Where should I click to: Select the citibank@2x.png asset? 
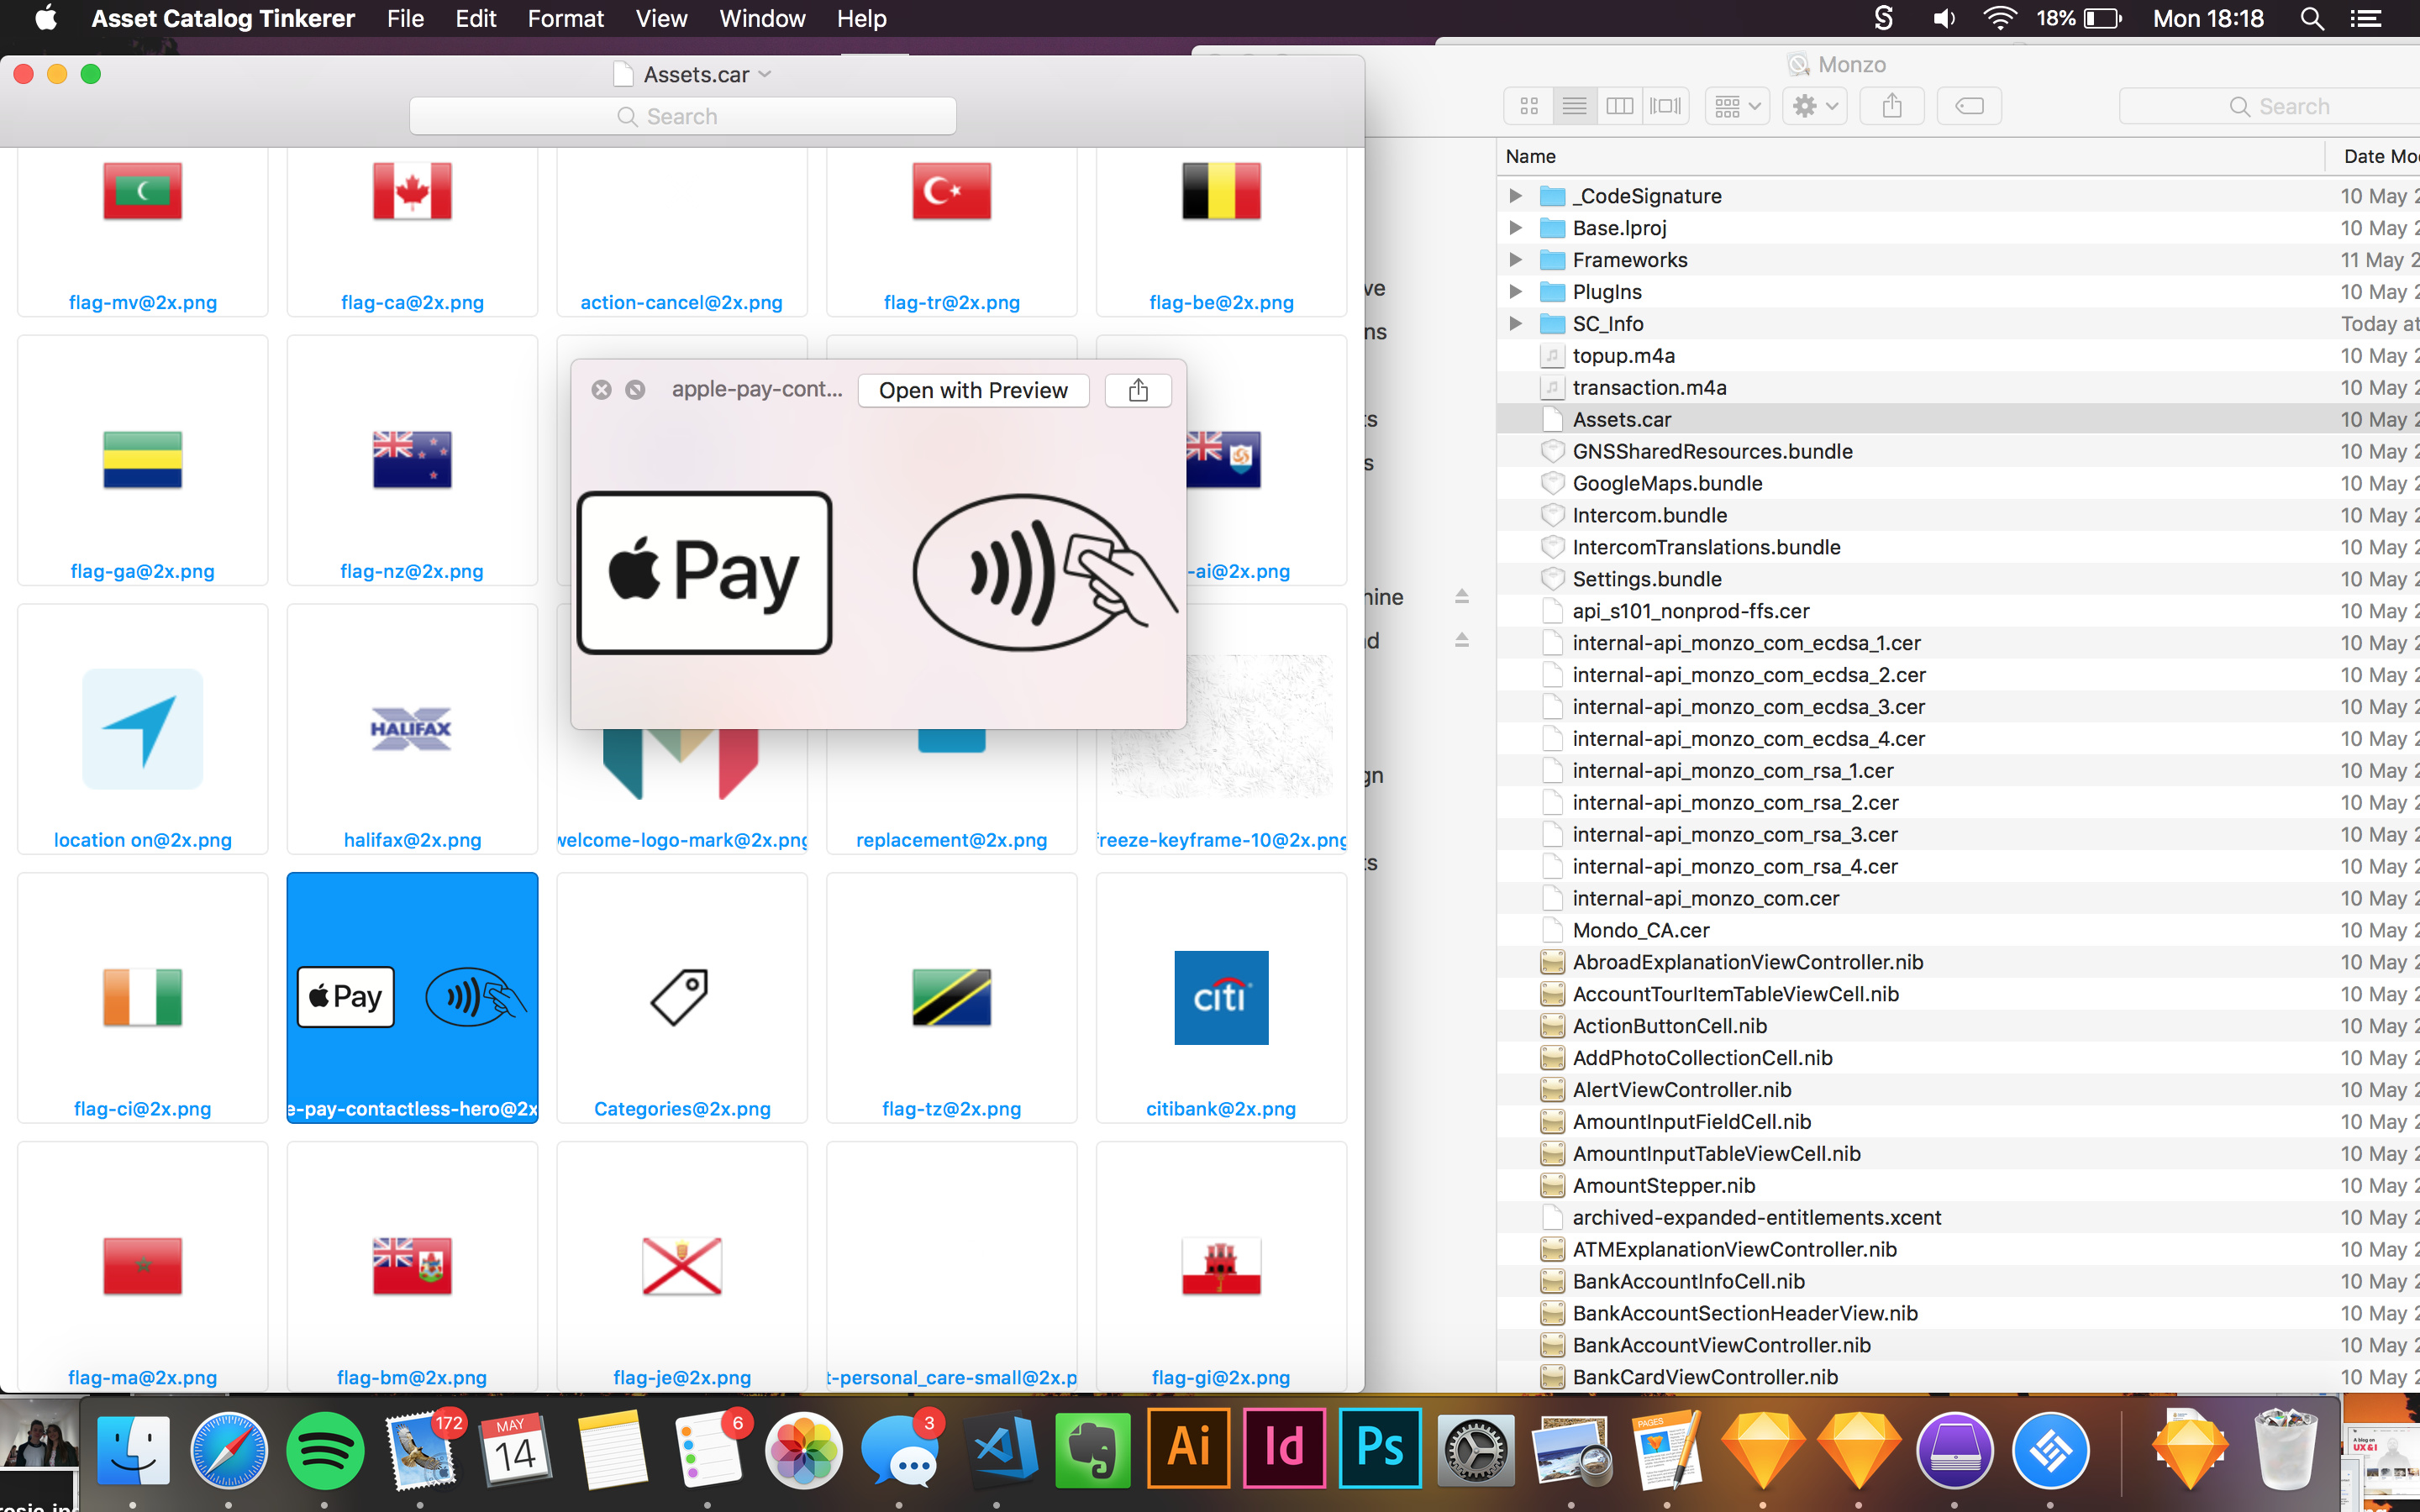coord(1221,998)
